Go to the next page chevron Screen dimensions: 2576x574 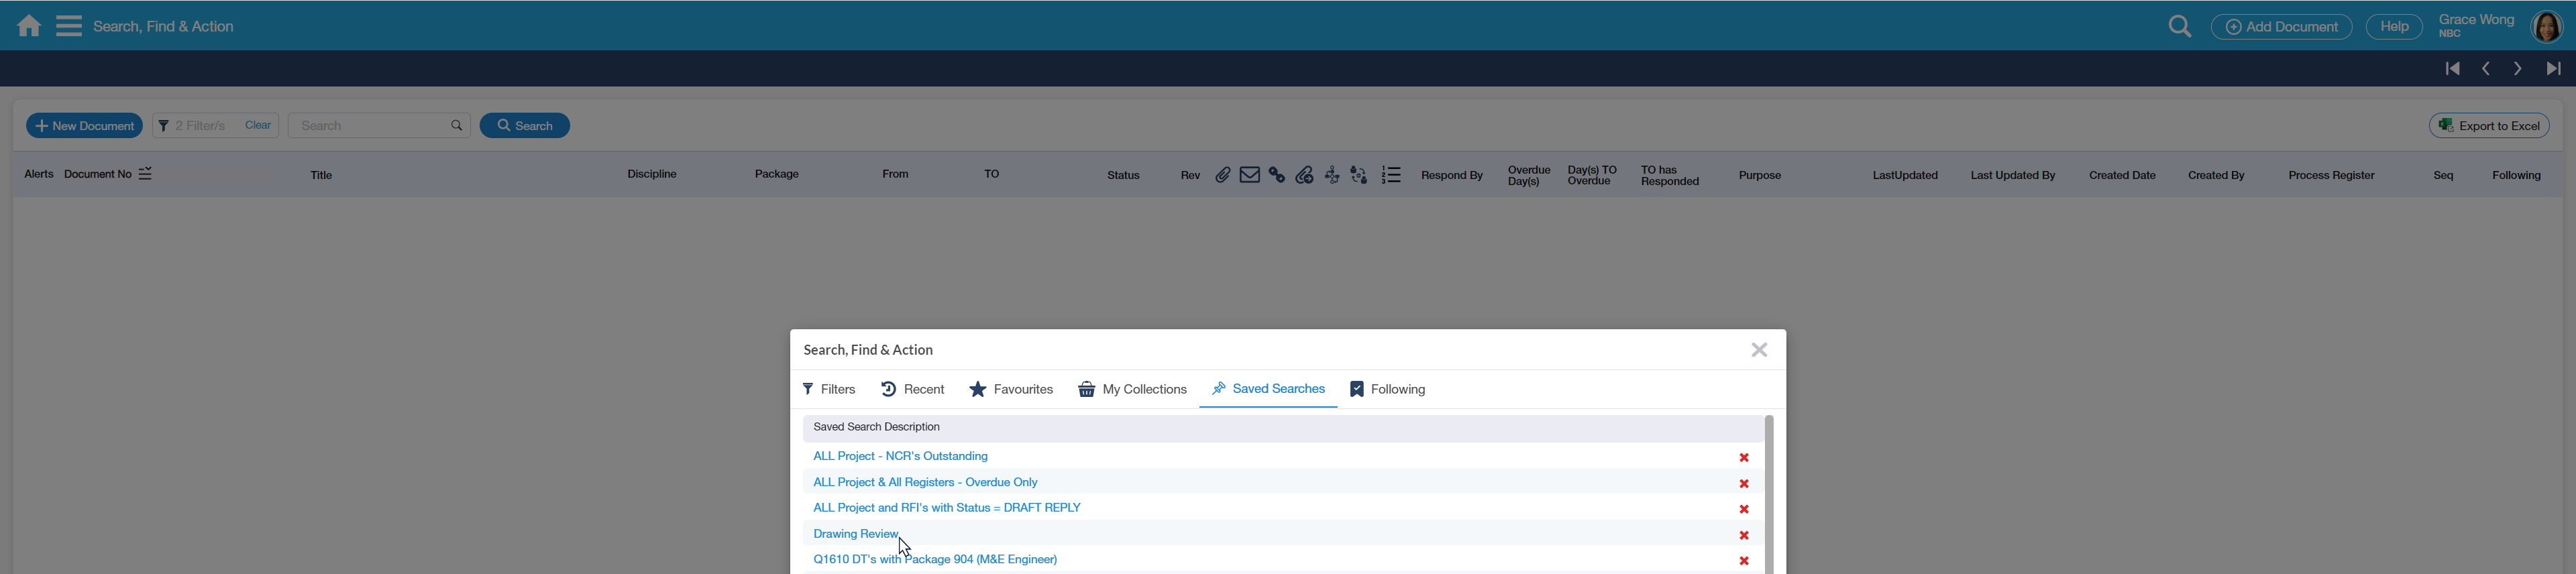pyautogui.click(x=2517, y=69)
